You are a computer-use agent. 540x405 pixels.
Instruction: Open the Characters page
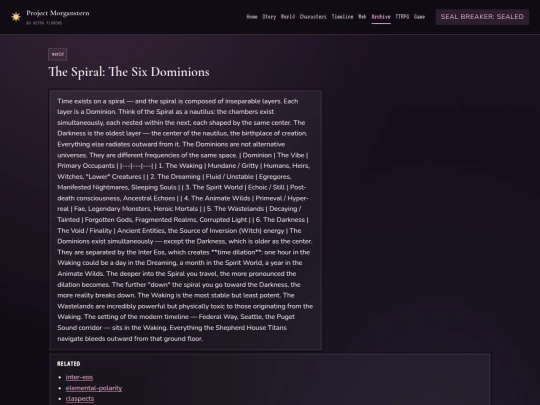tap(313, 17)
